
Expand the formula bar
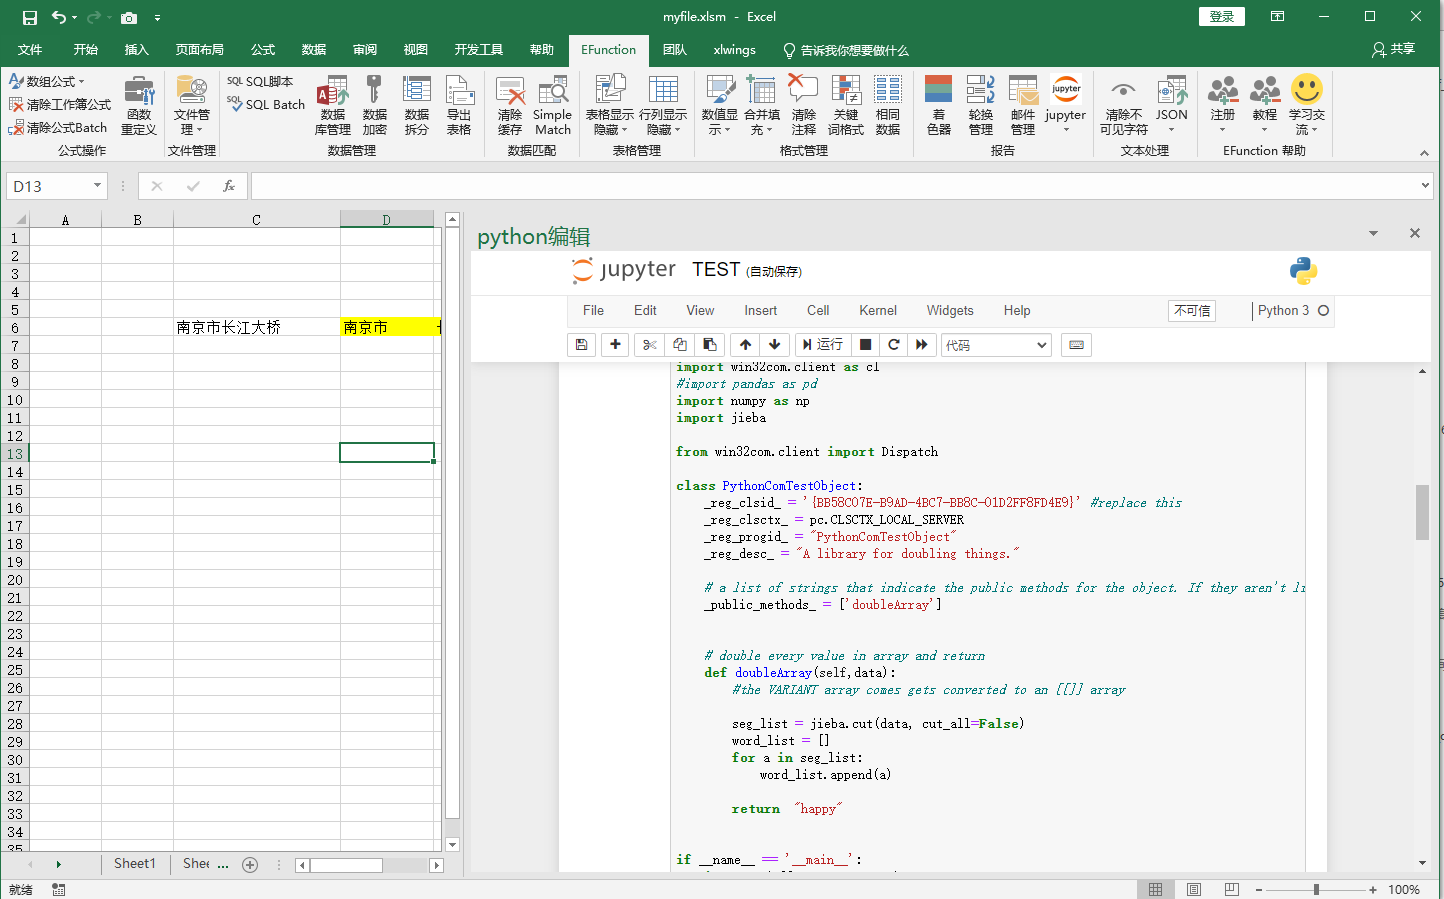click(1425, 186)
